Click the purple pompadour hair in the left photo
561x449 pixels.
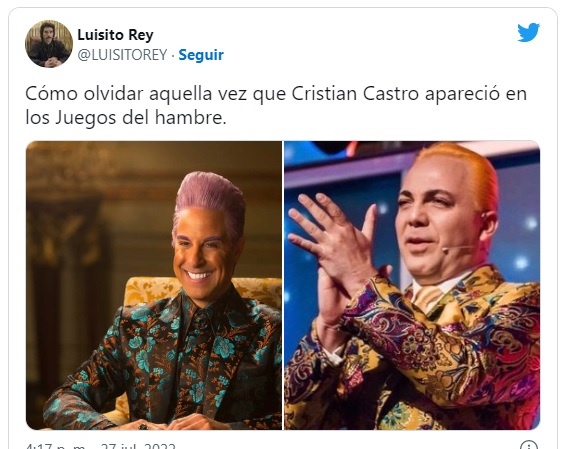[210, 202]
